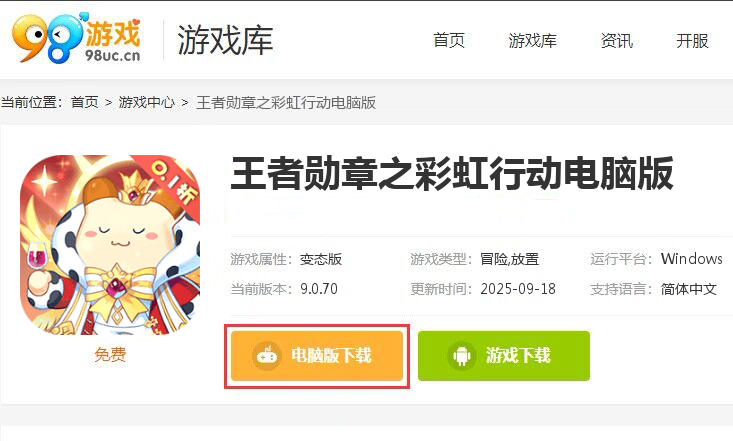Open the 游戏库 navigation menu item

click(x=532, y=41)
